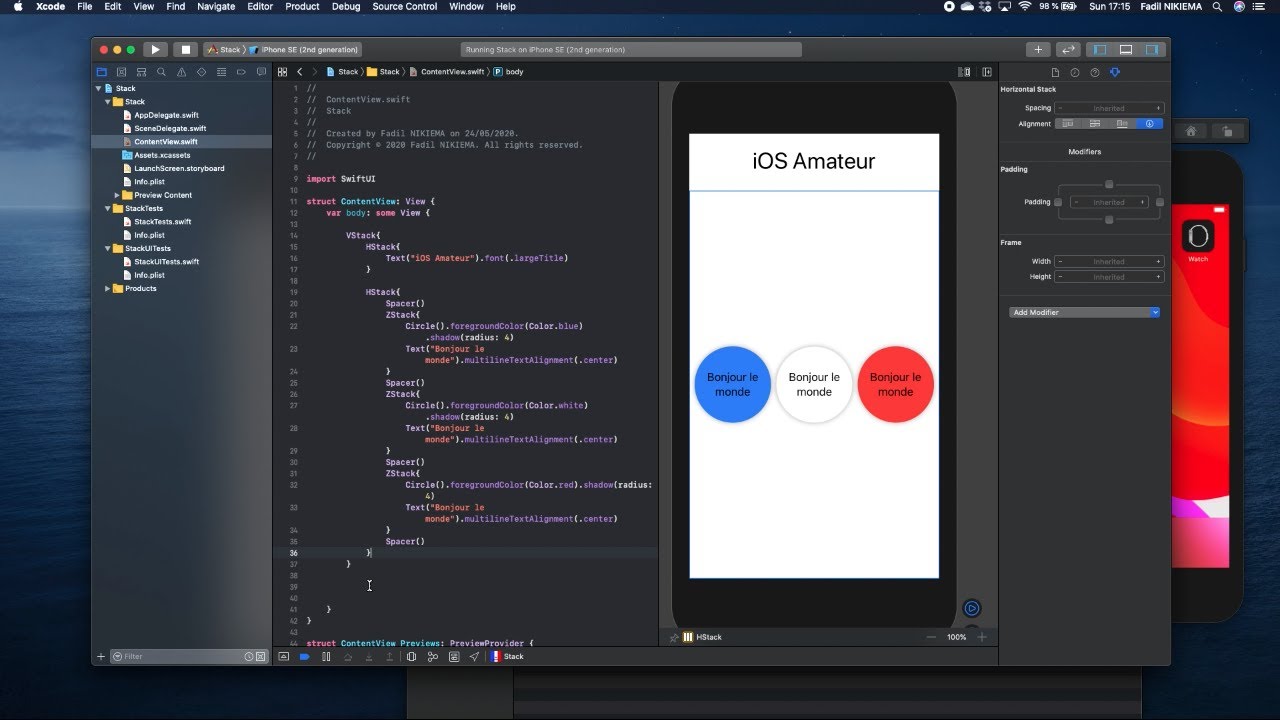Show the Test navigator
This screenshot has width=1280, height=720.
coord(201,72)
